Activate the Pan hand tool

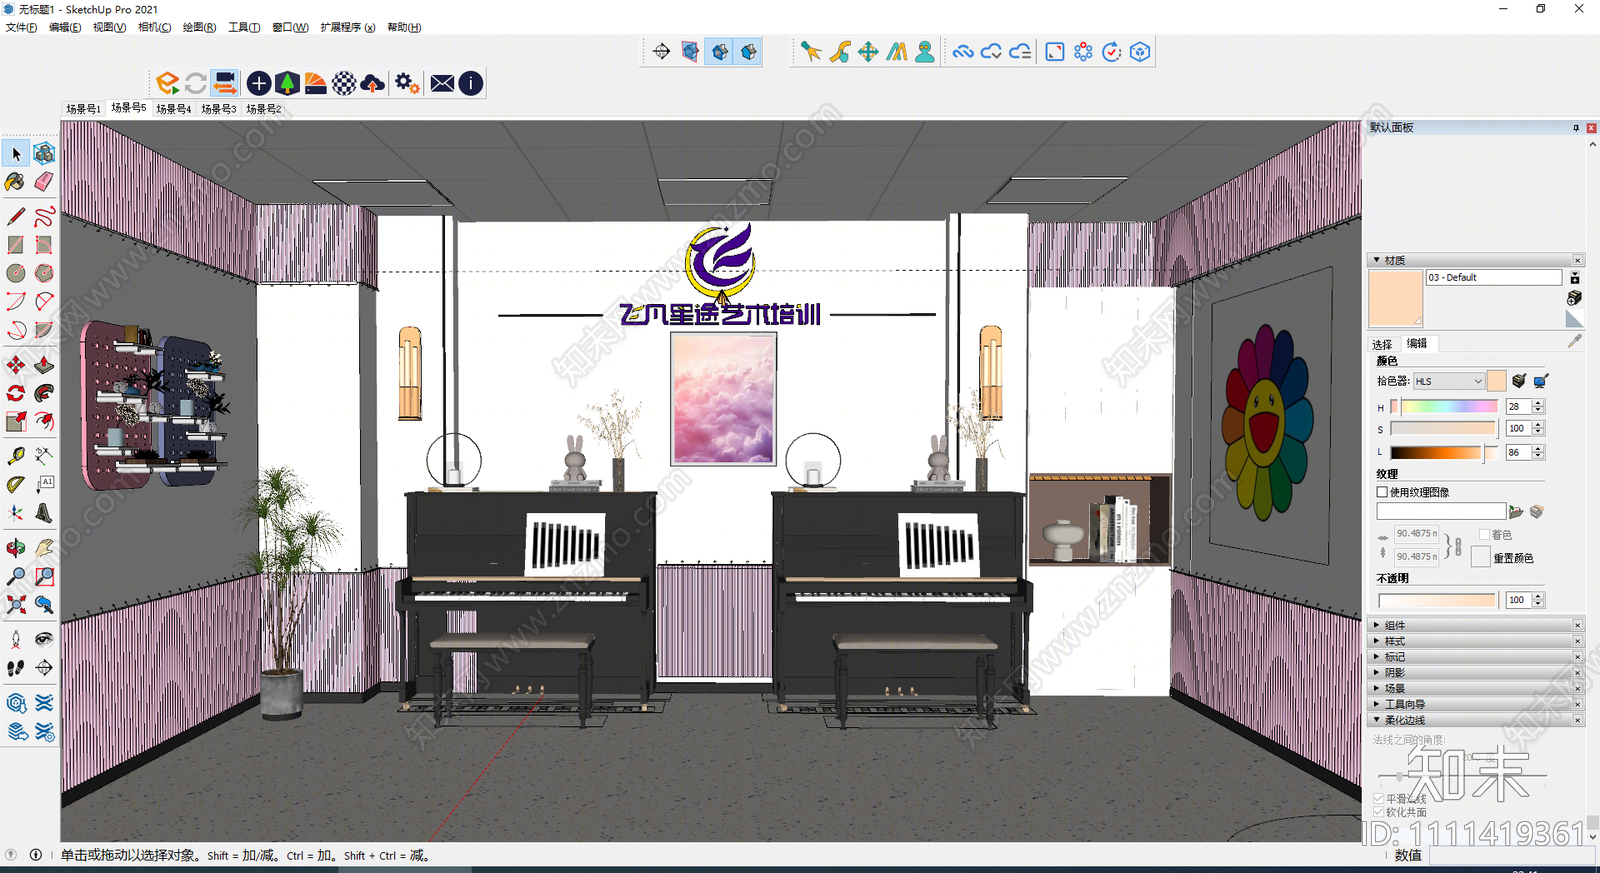44,548
